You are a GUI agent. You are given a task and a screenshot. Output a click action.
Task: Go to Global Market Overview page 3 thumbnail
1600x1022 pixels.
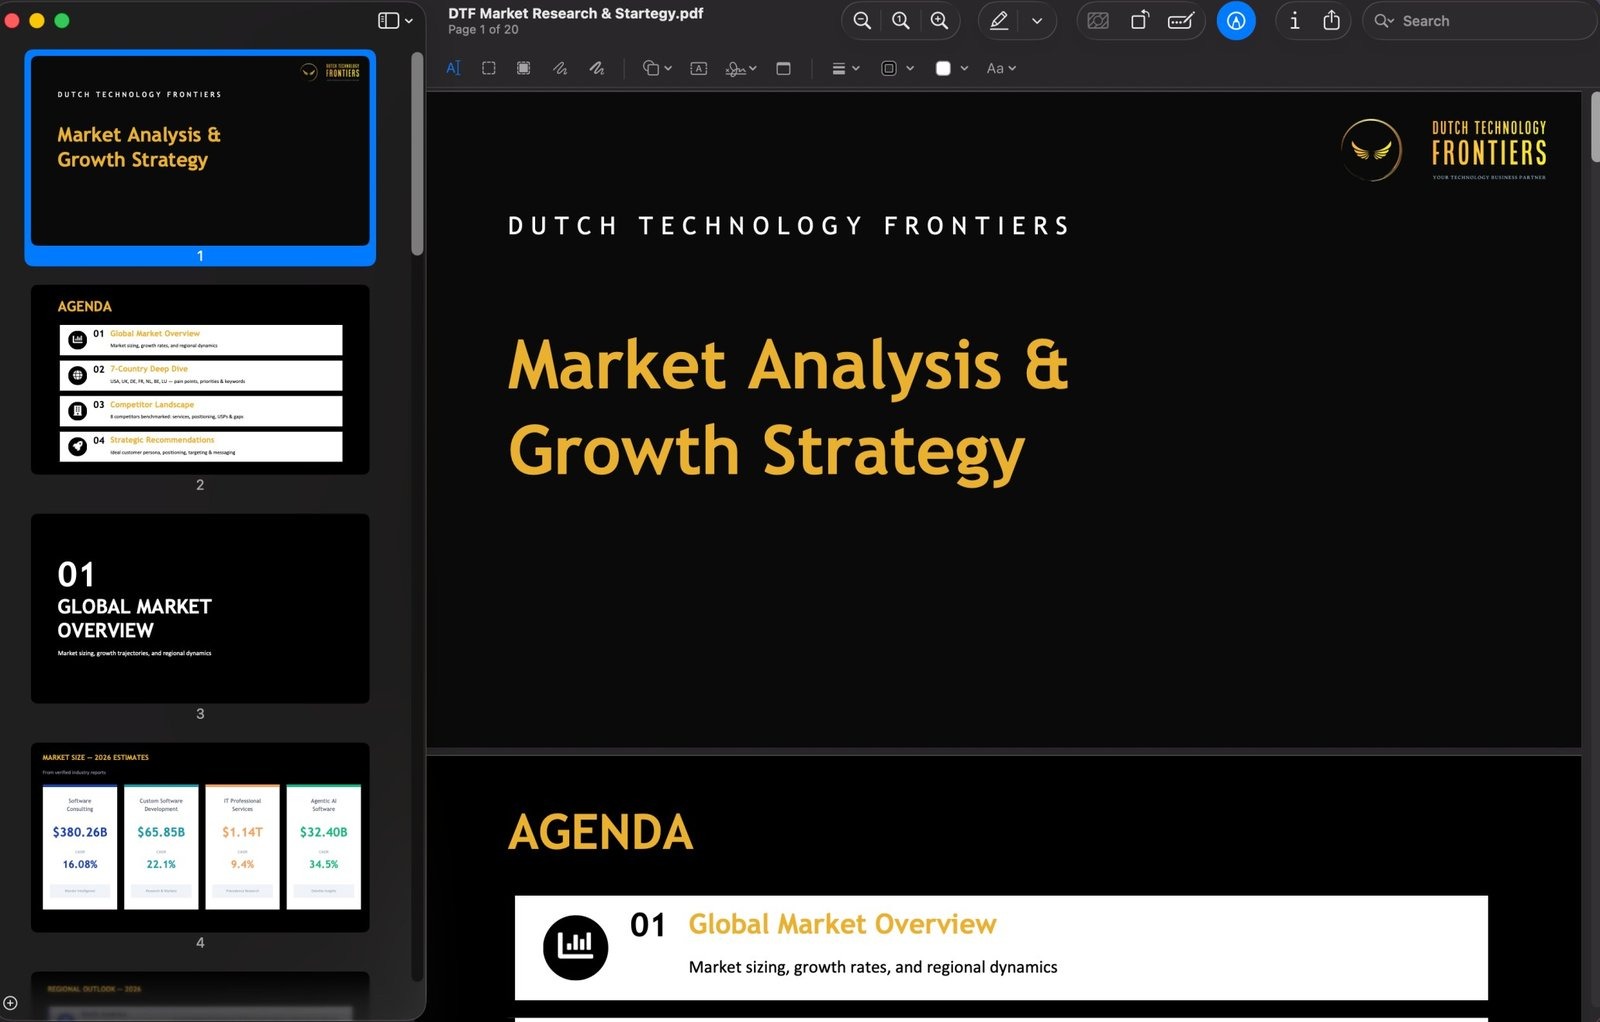pos(200,609)
